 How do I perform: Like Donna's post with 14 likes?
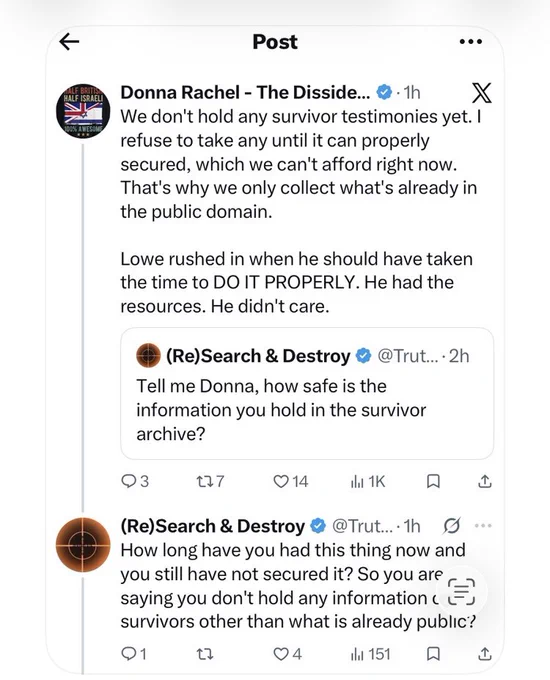pyautogui.click(x=291, y=481)
